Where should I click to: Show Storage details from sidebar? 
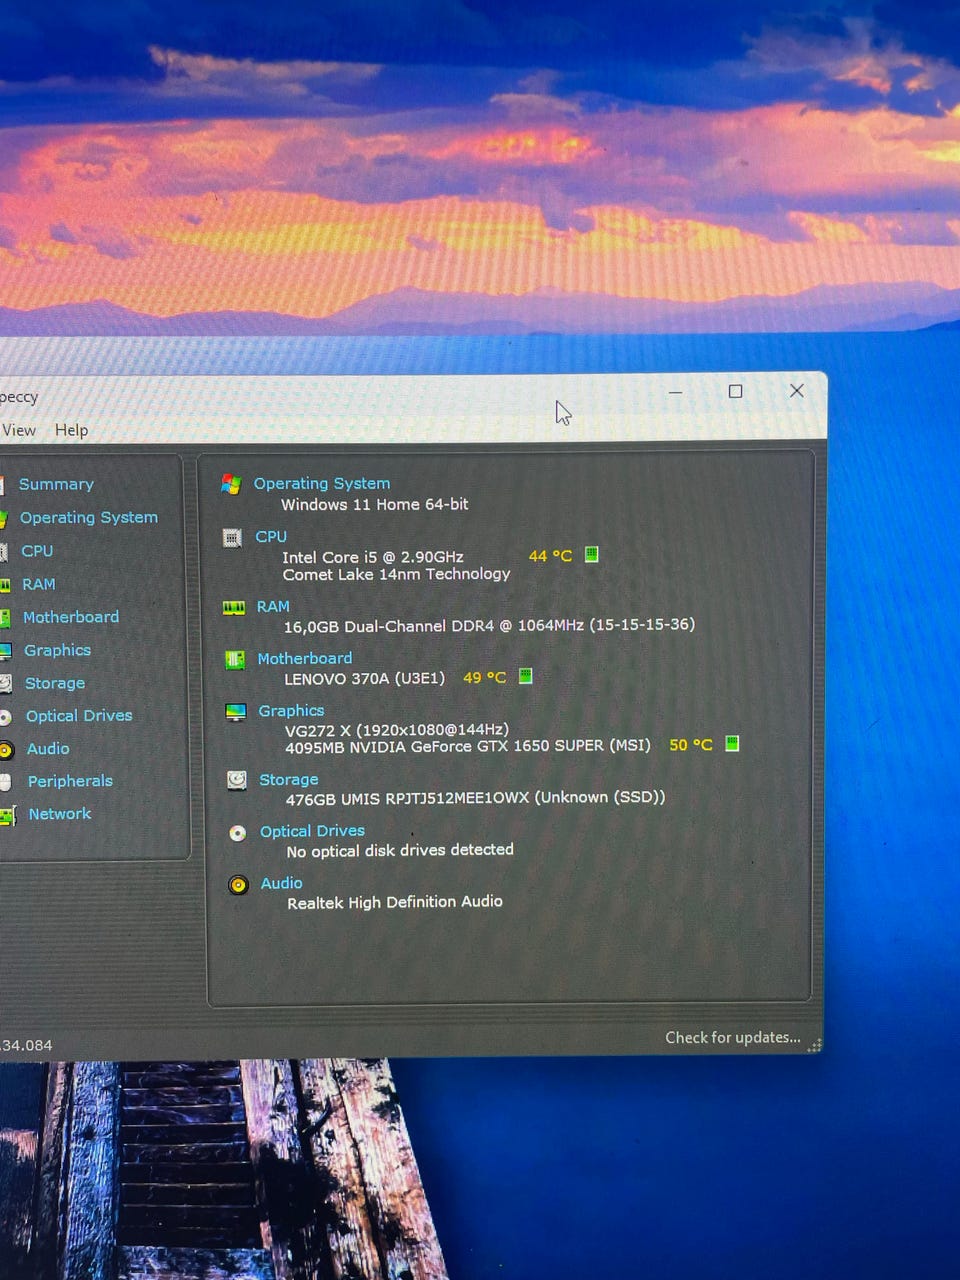tap(55, 683)
